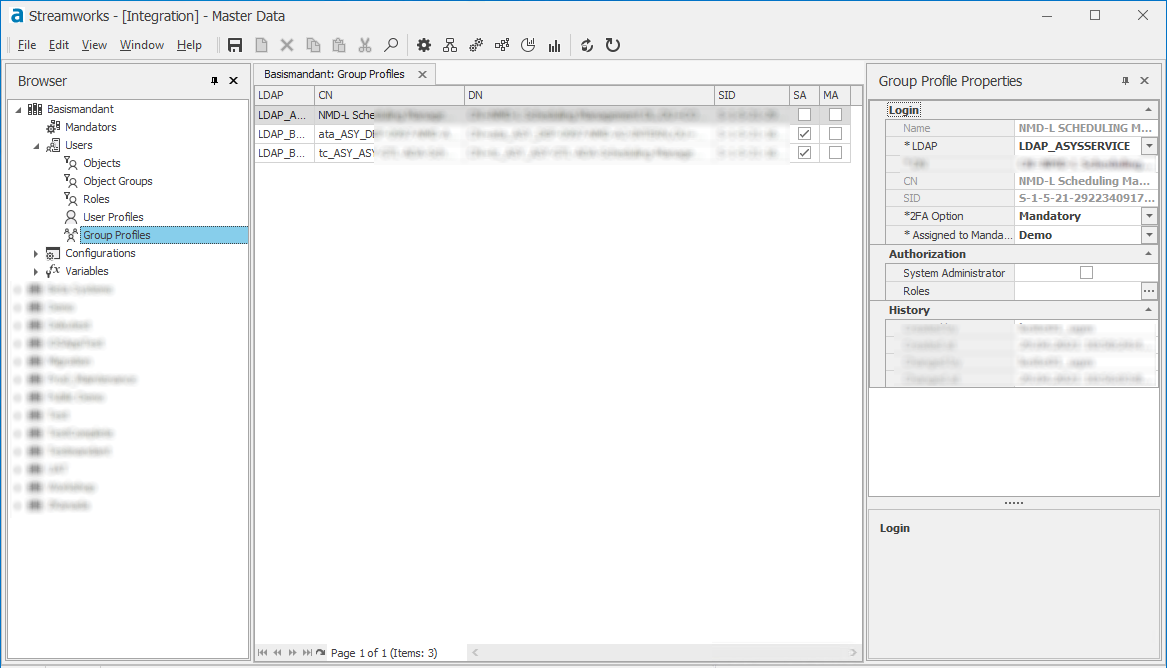The height and width of the screenshot is (668, 1167).
Task: Check the System Administrator checkbox
Action: pos(1087,273)
